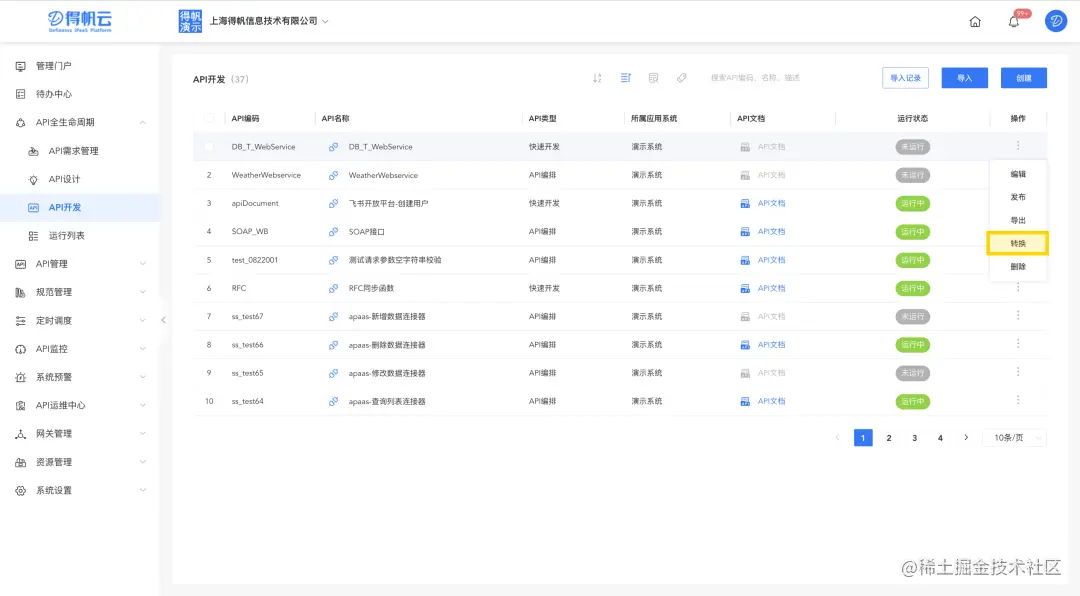The image size is (1080, 596).
Task: Click link icon of WeatherWebservice row
Action: point(333,175)
